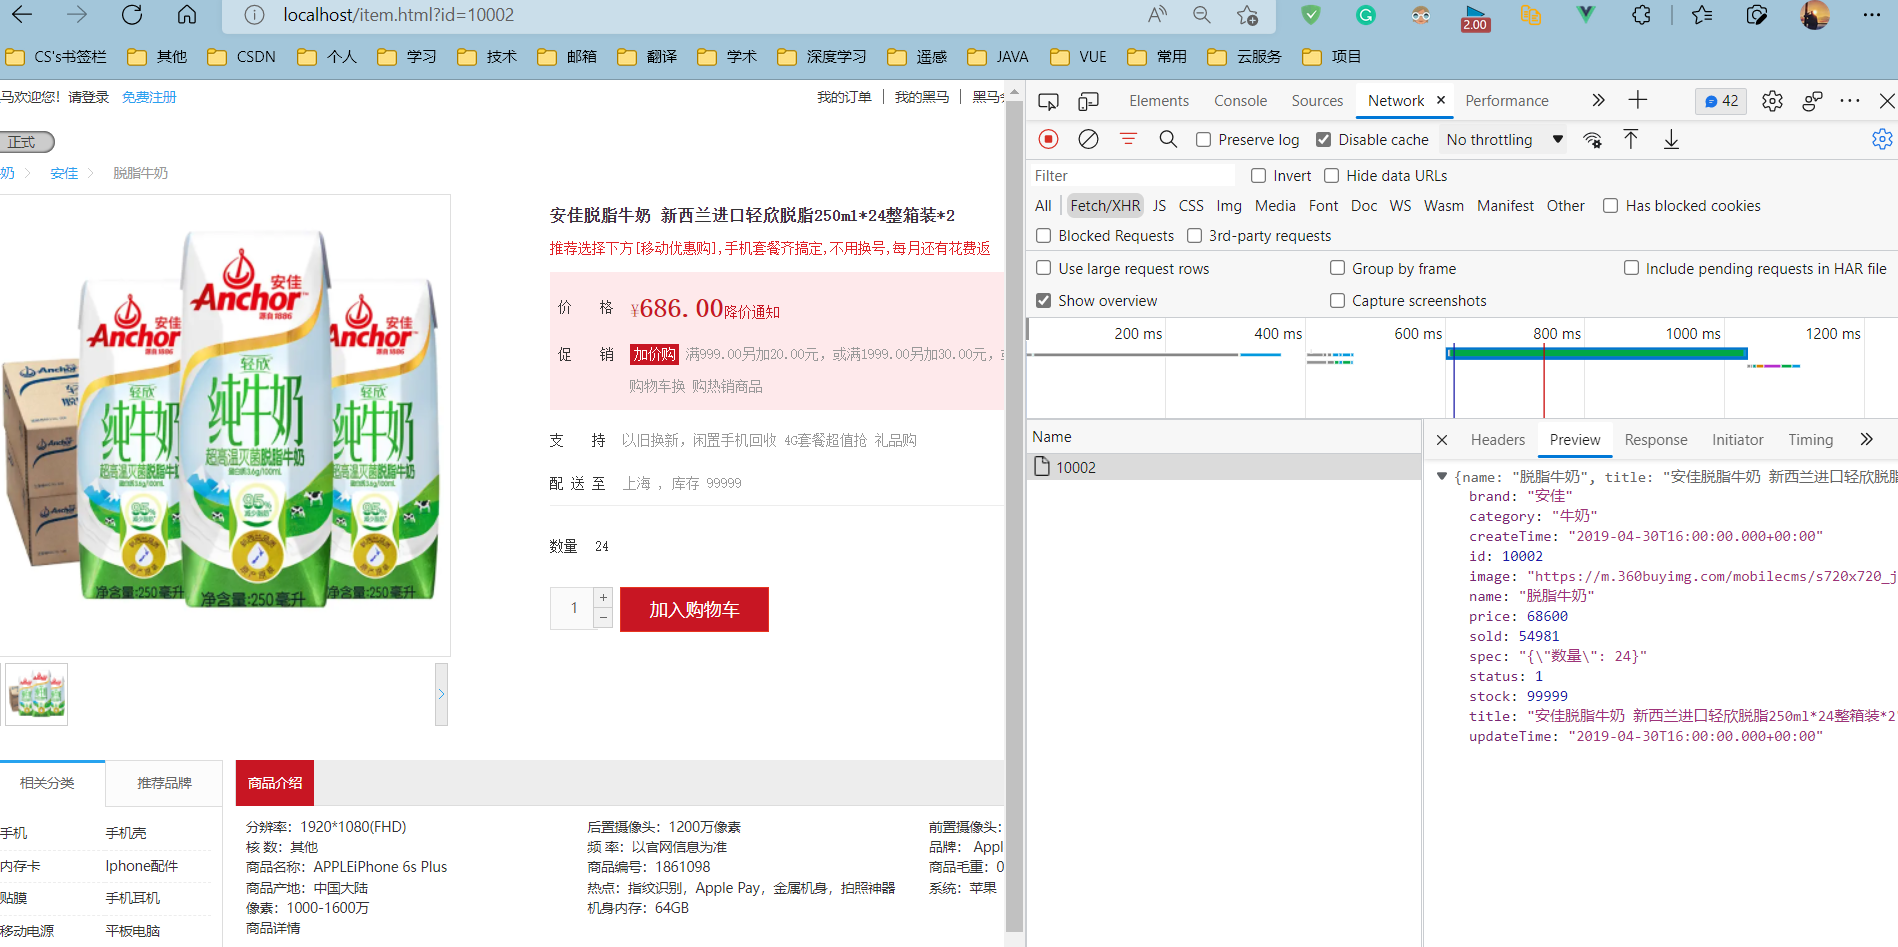This screenshot has width=1898, height=947.
Task: Focus the network Filter input
Action: tap(1131, 176)
